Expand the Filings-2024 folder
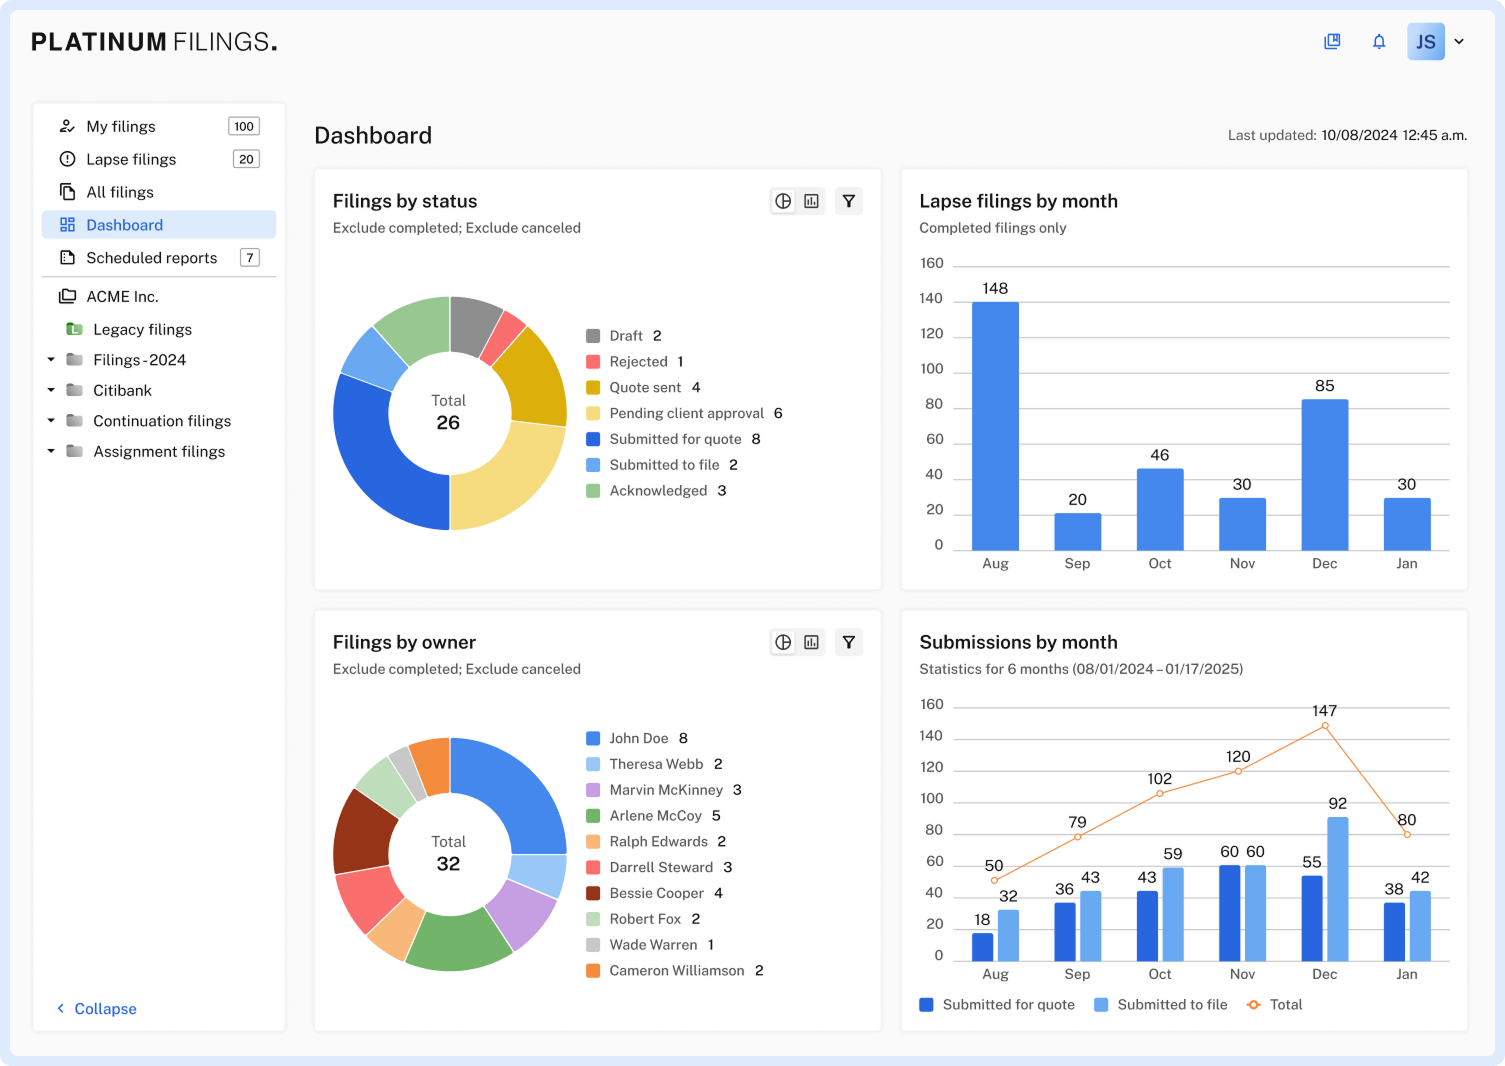Image resolution: width=1505 pixels, height=1066 pixels. click(51, 360)
